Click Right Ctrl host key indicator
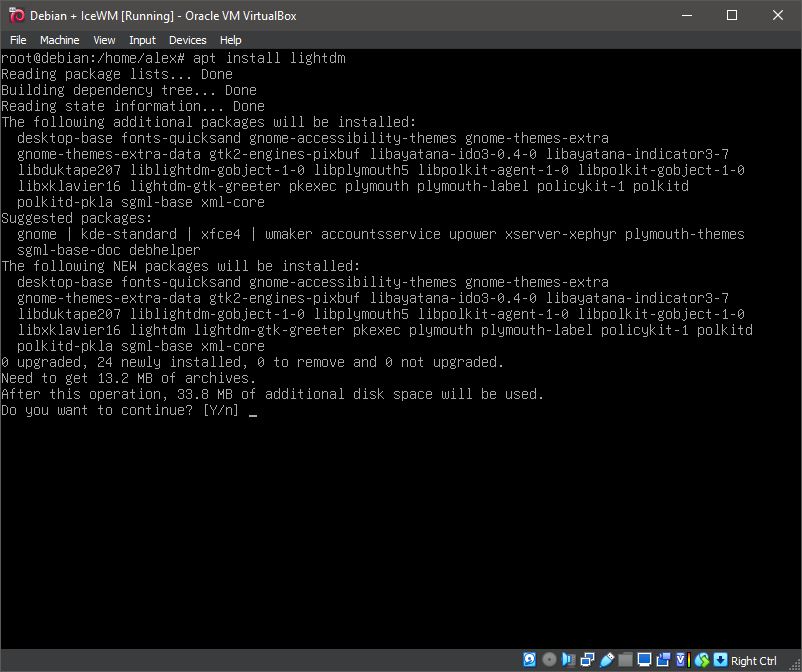802x672 pixels. pos(752,660)
